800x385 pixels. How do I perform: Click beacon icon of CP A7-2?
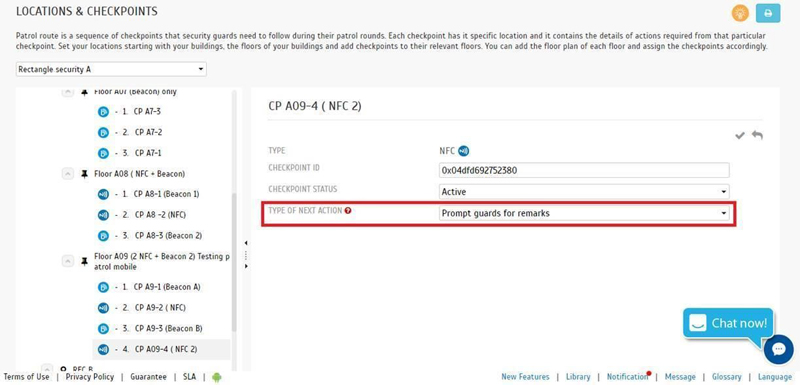[103, 133]
